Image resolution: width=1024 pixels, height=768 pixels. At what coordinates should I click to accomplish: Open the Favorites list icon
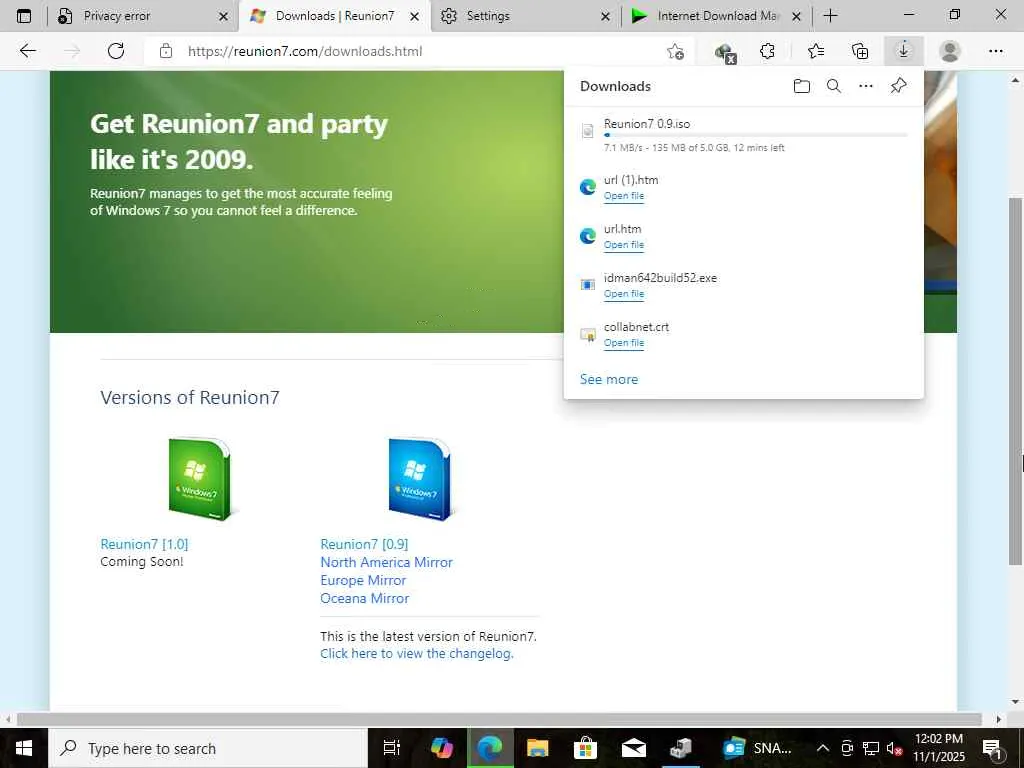[x=816, y=51]
